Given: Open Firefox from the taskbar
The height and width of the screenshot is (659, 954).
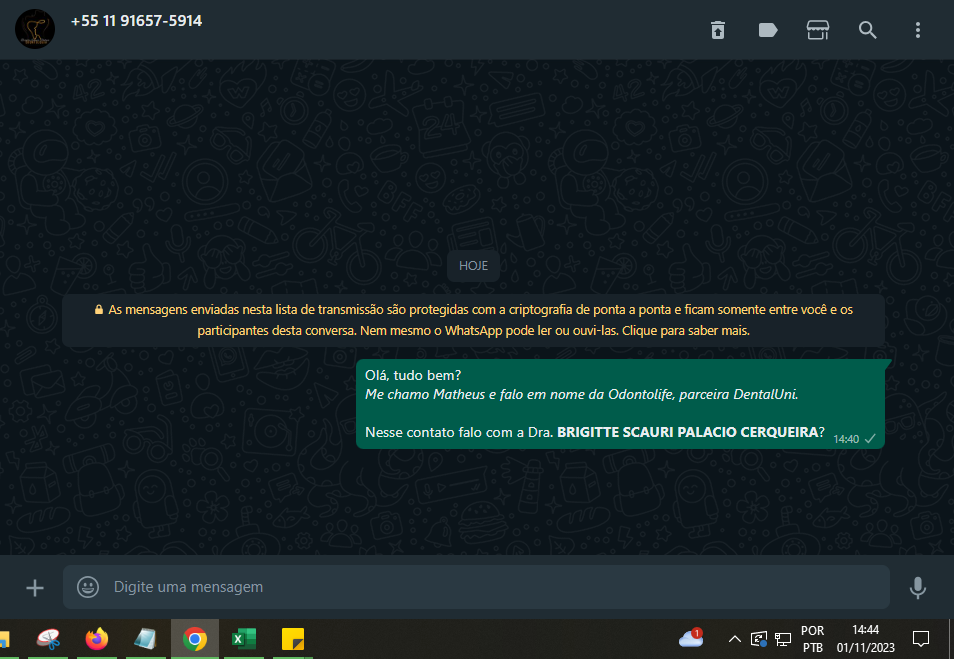Looking at the screenshot, I should pyautogui.click(x=97, y=639).
